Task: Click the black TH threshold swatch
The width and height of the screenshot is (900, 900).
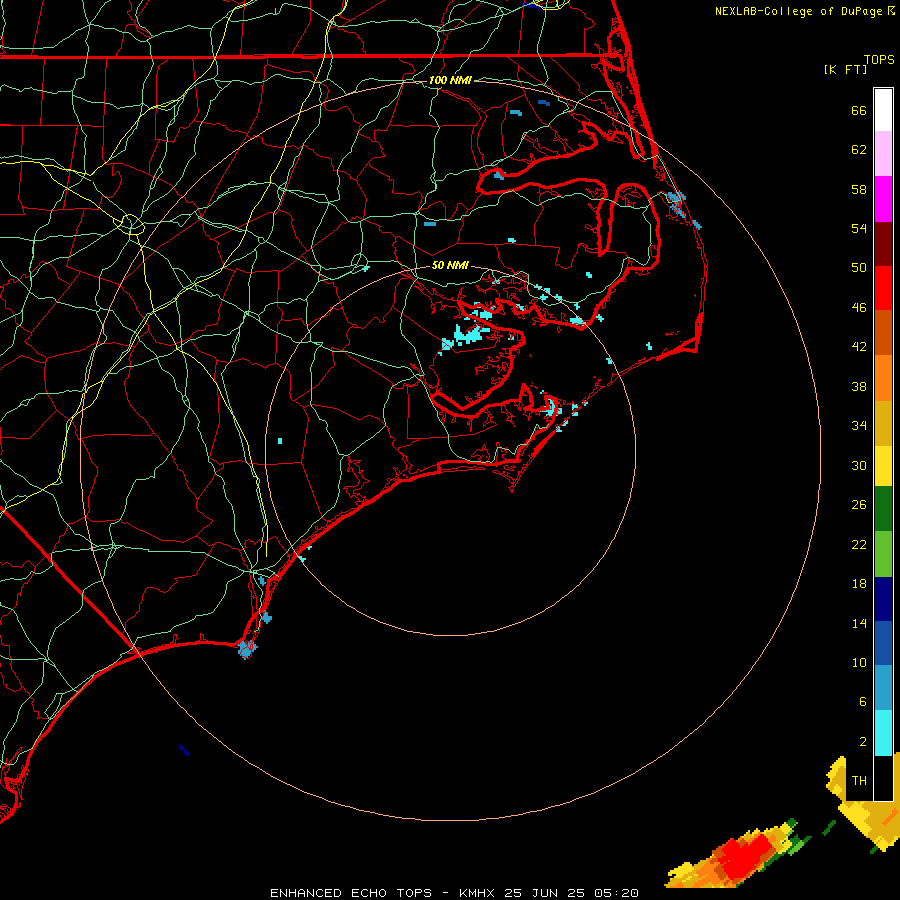Action: [883, 778]
